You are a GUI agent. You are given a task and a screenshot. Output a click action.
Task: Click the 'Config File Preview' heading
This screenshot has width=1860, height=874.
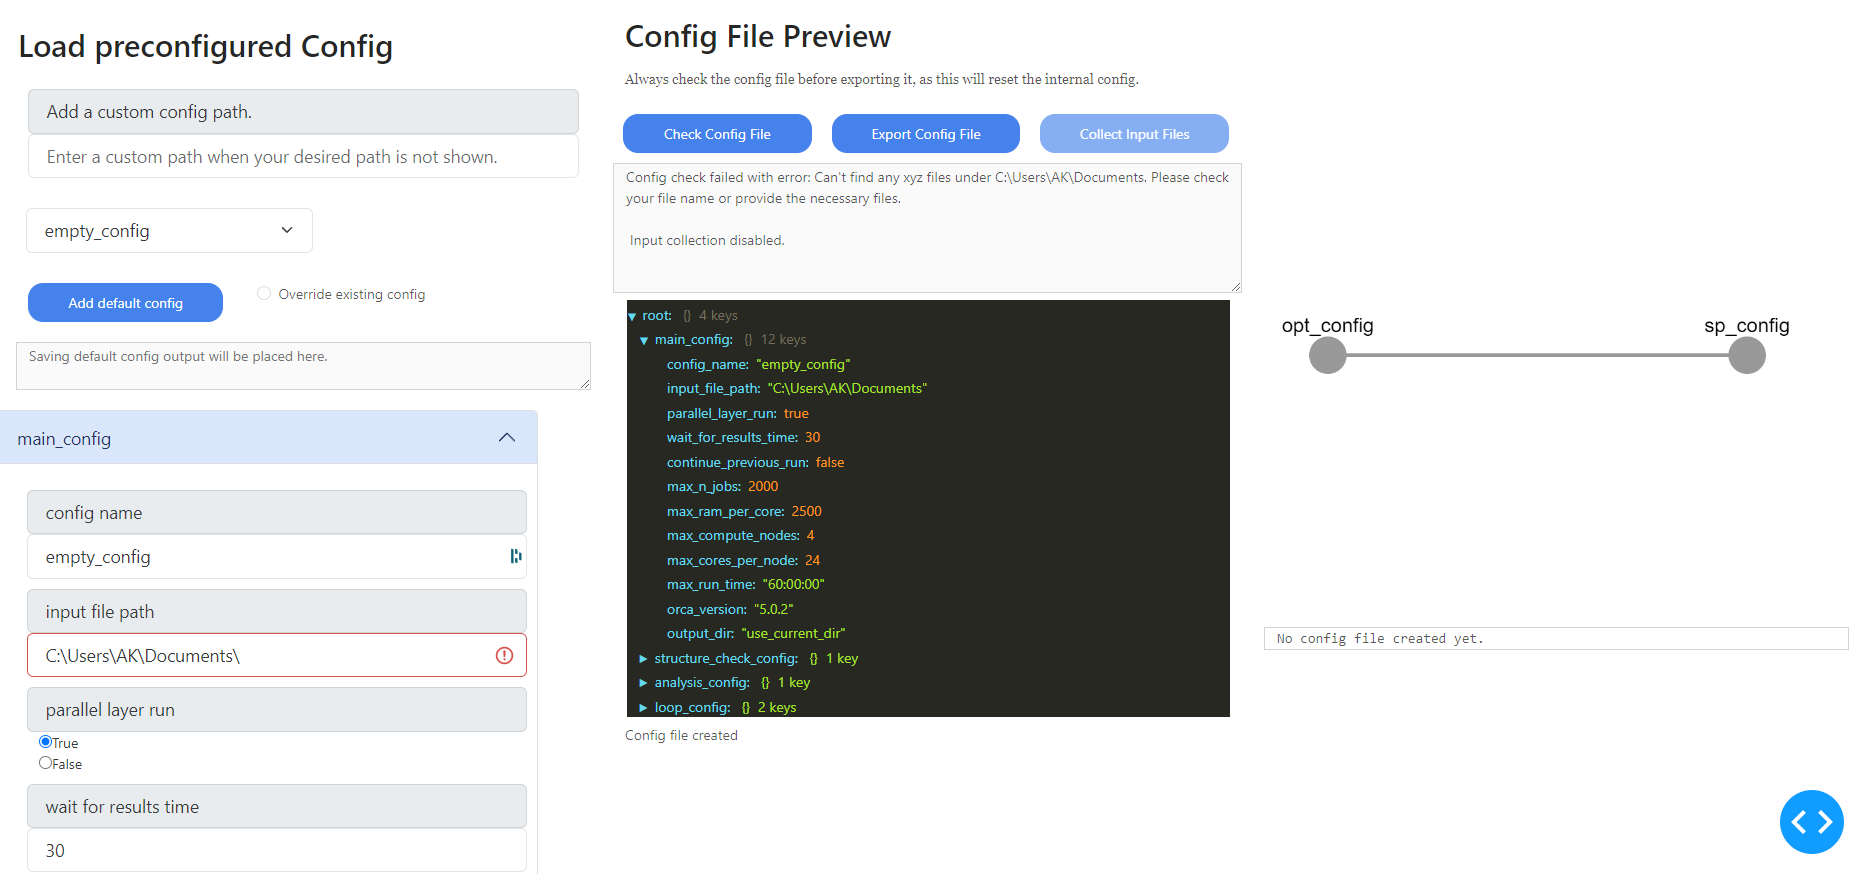point(758,37)
